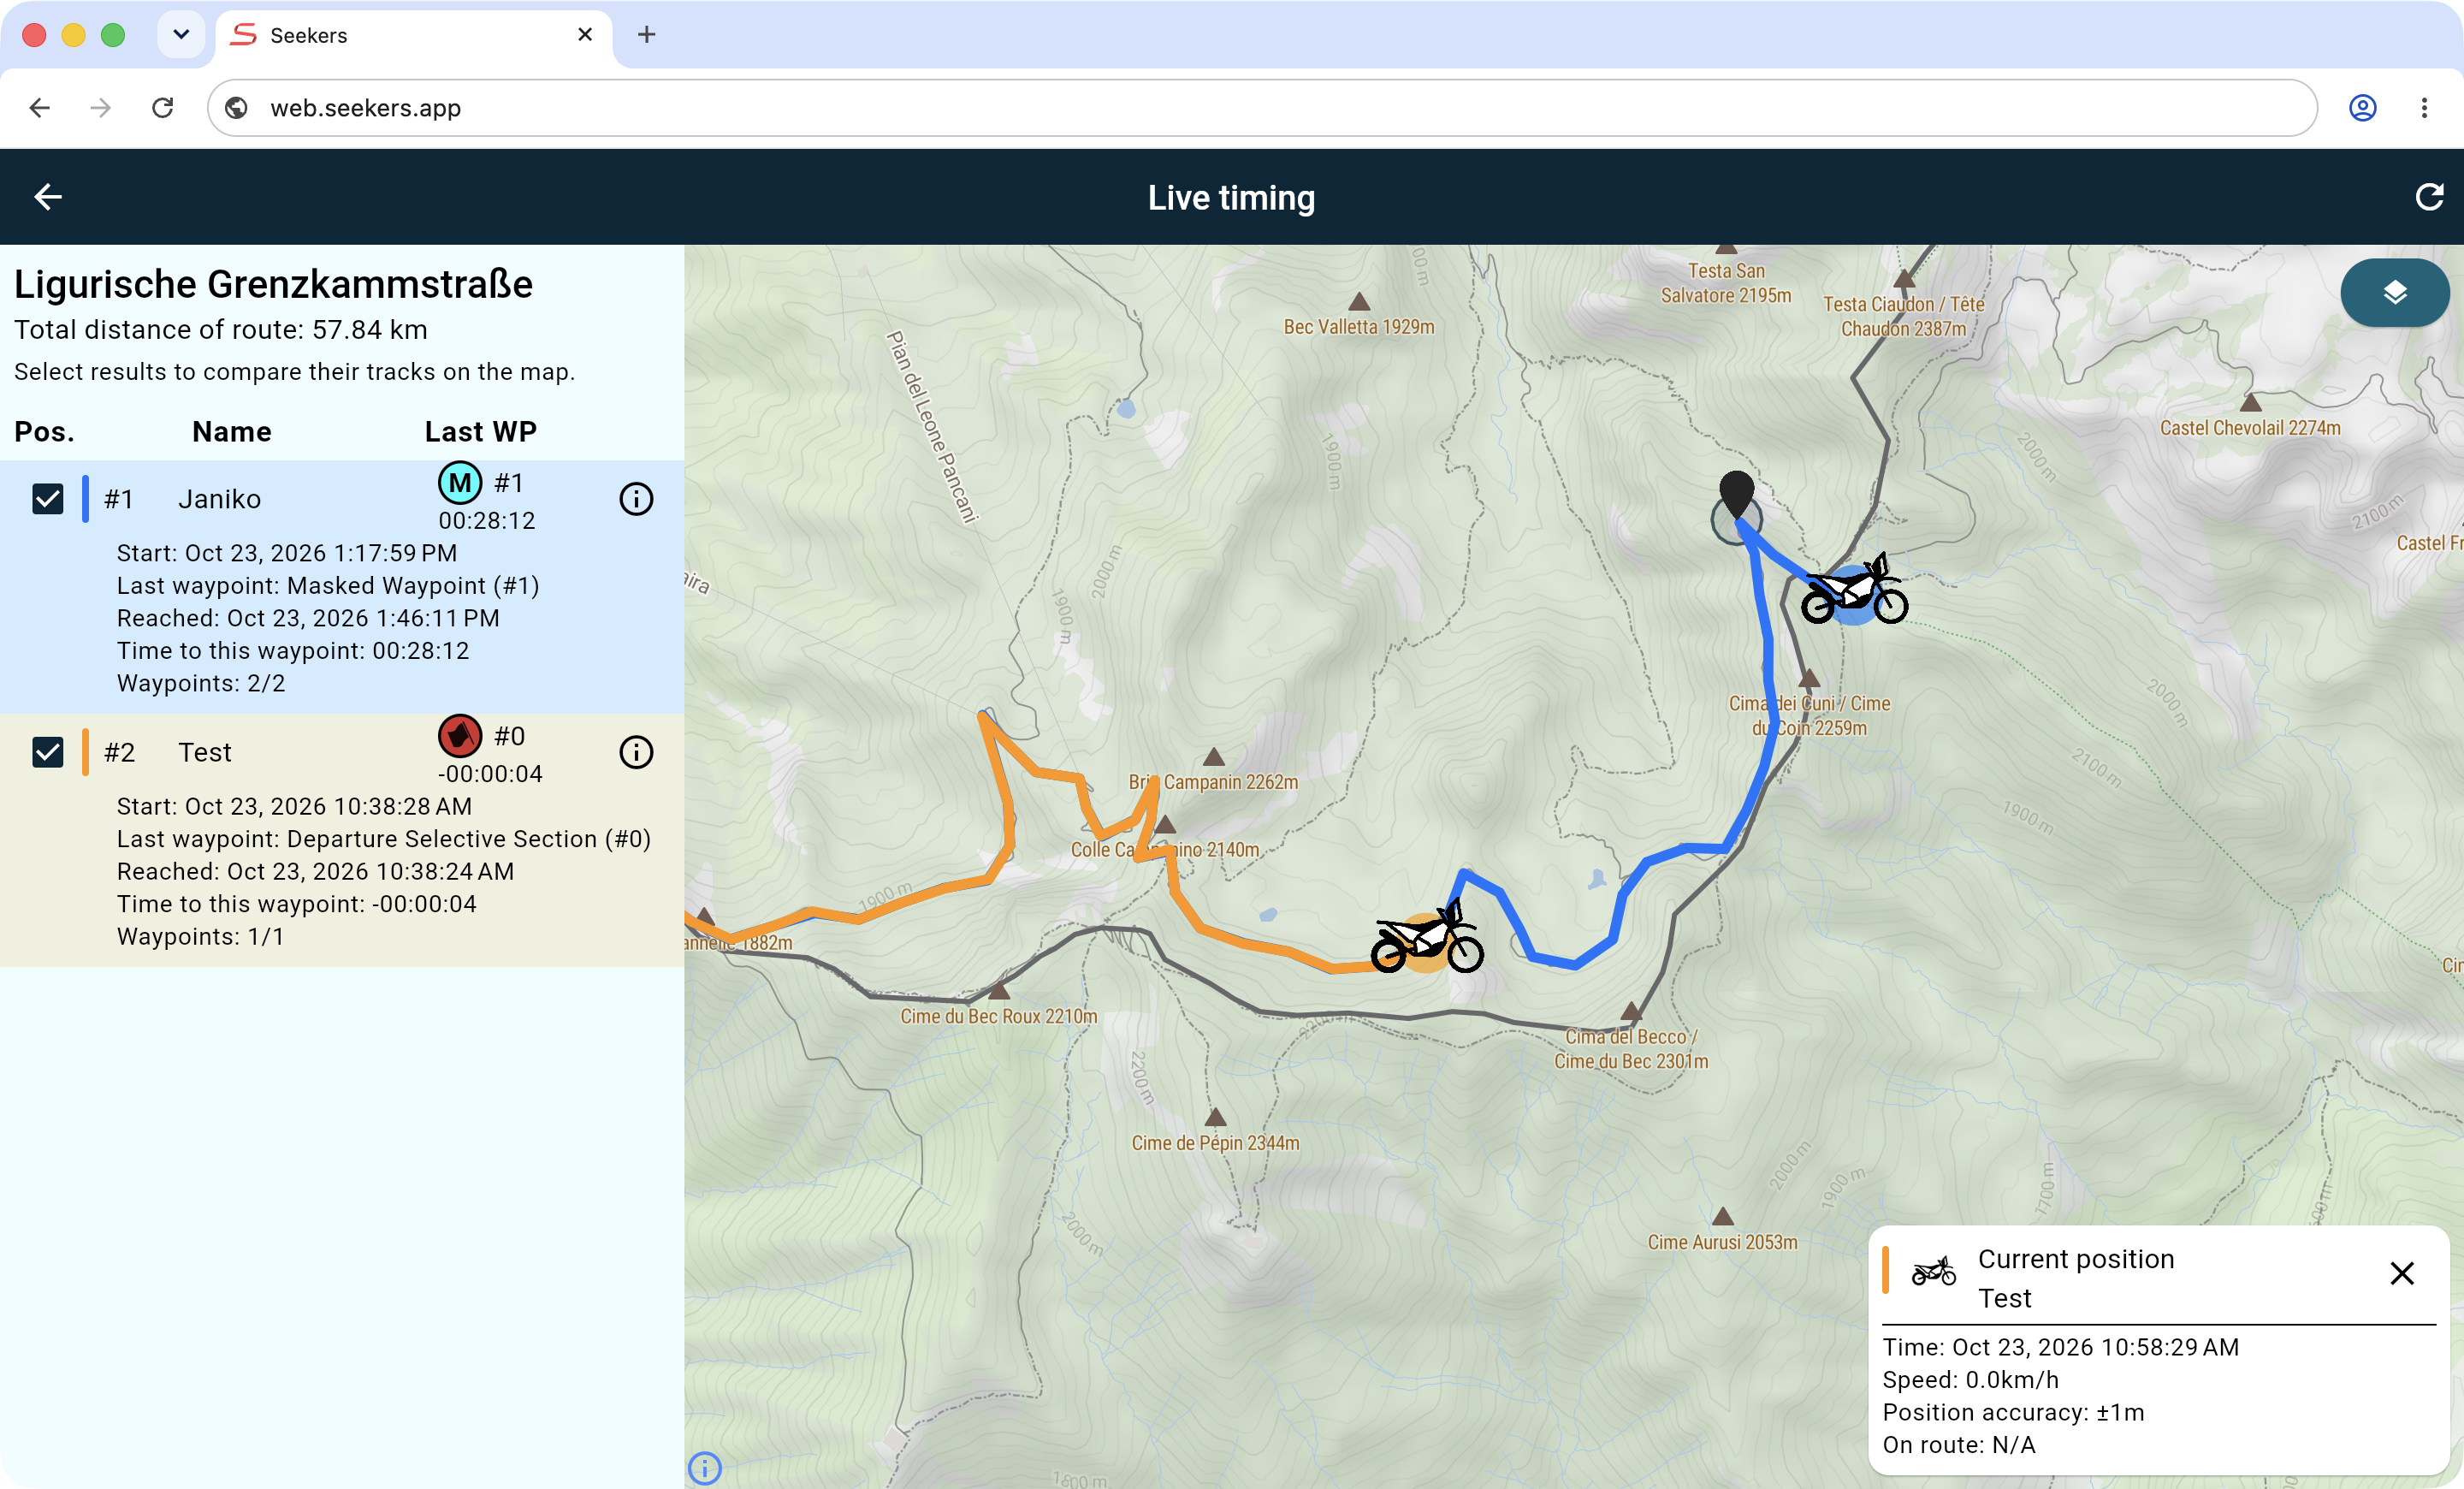The height and width of the screenshot is (1489, 2464).
Task: Switch to the Seekers browser tab
Action: pos(413,35)
